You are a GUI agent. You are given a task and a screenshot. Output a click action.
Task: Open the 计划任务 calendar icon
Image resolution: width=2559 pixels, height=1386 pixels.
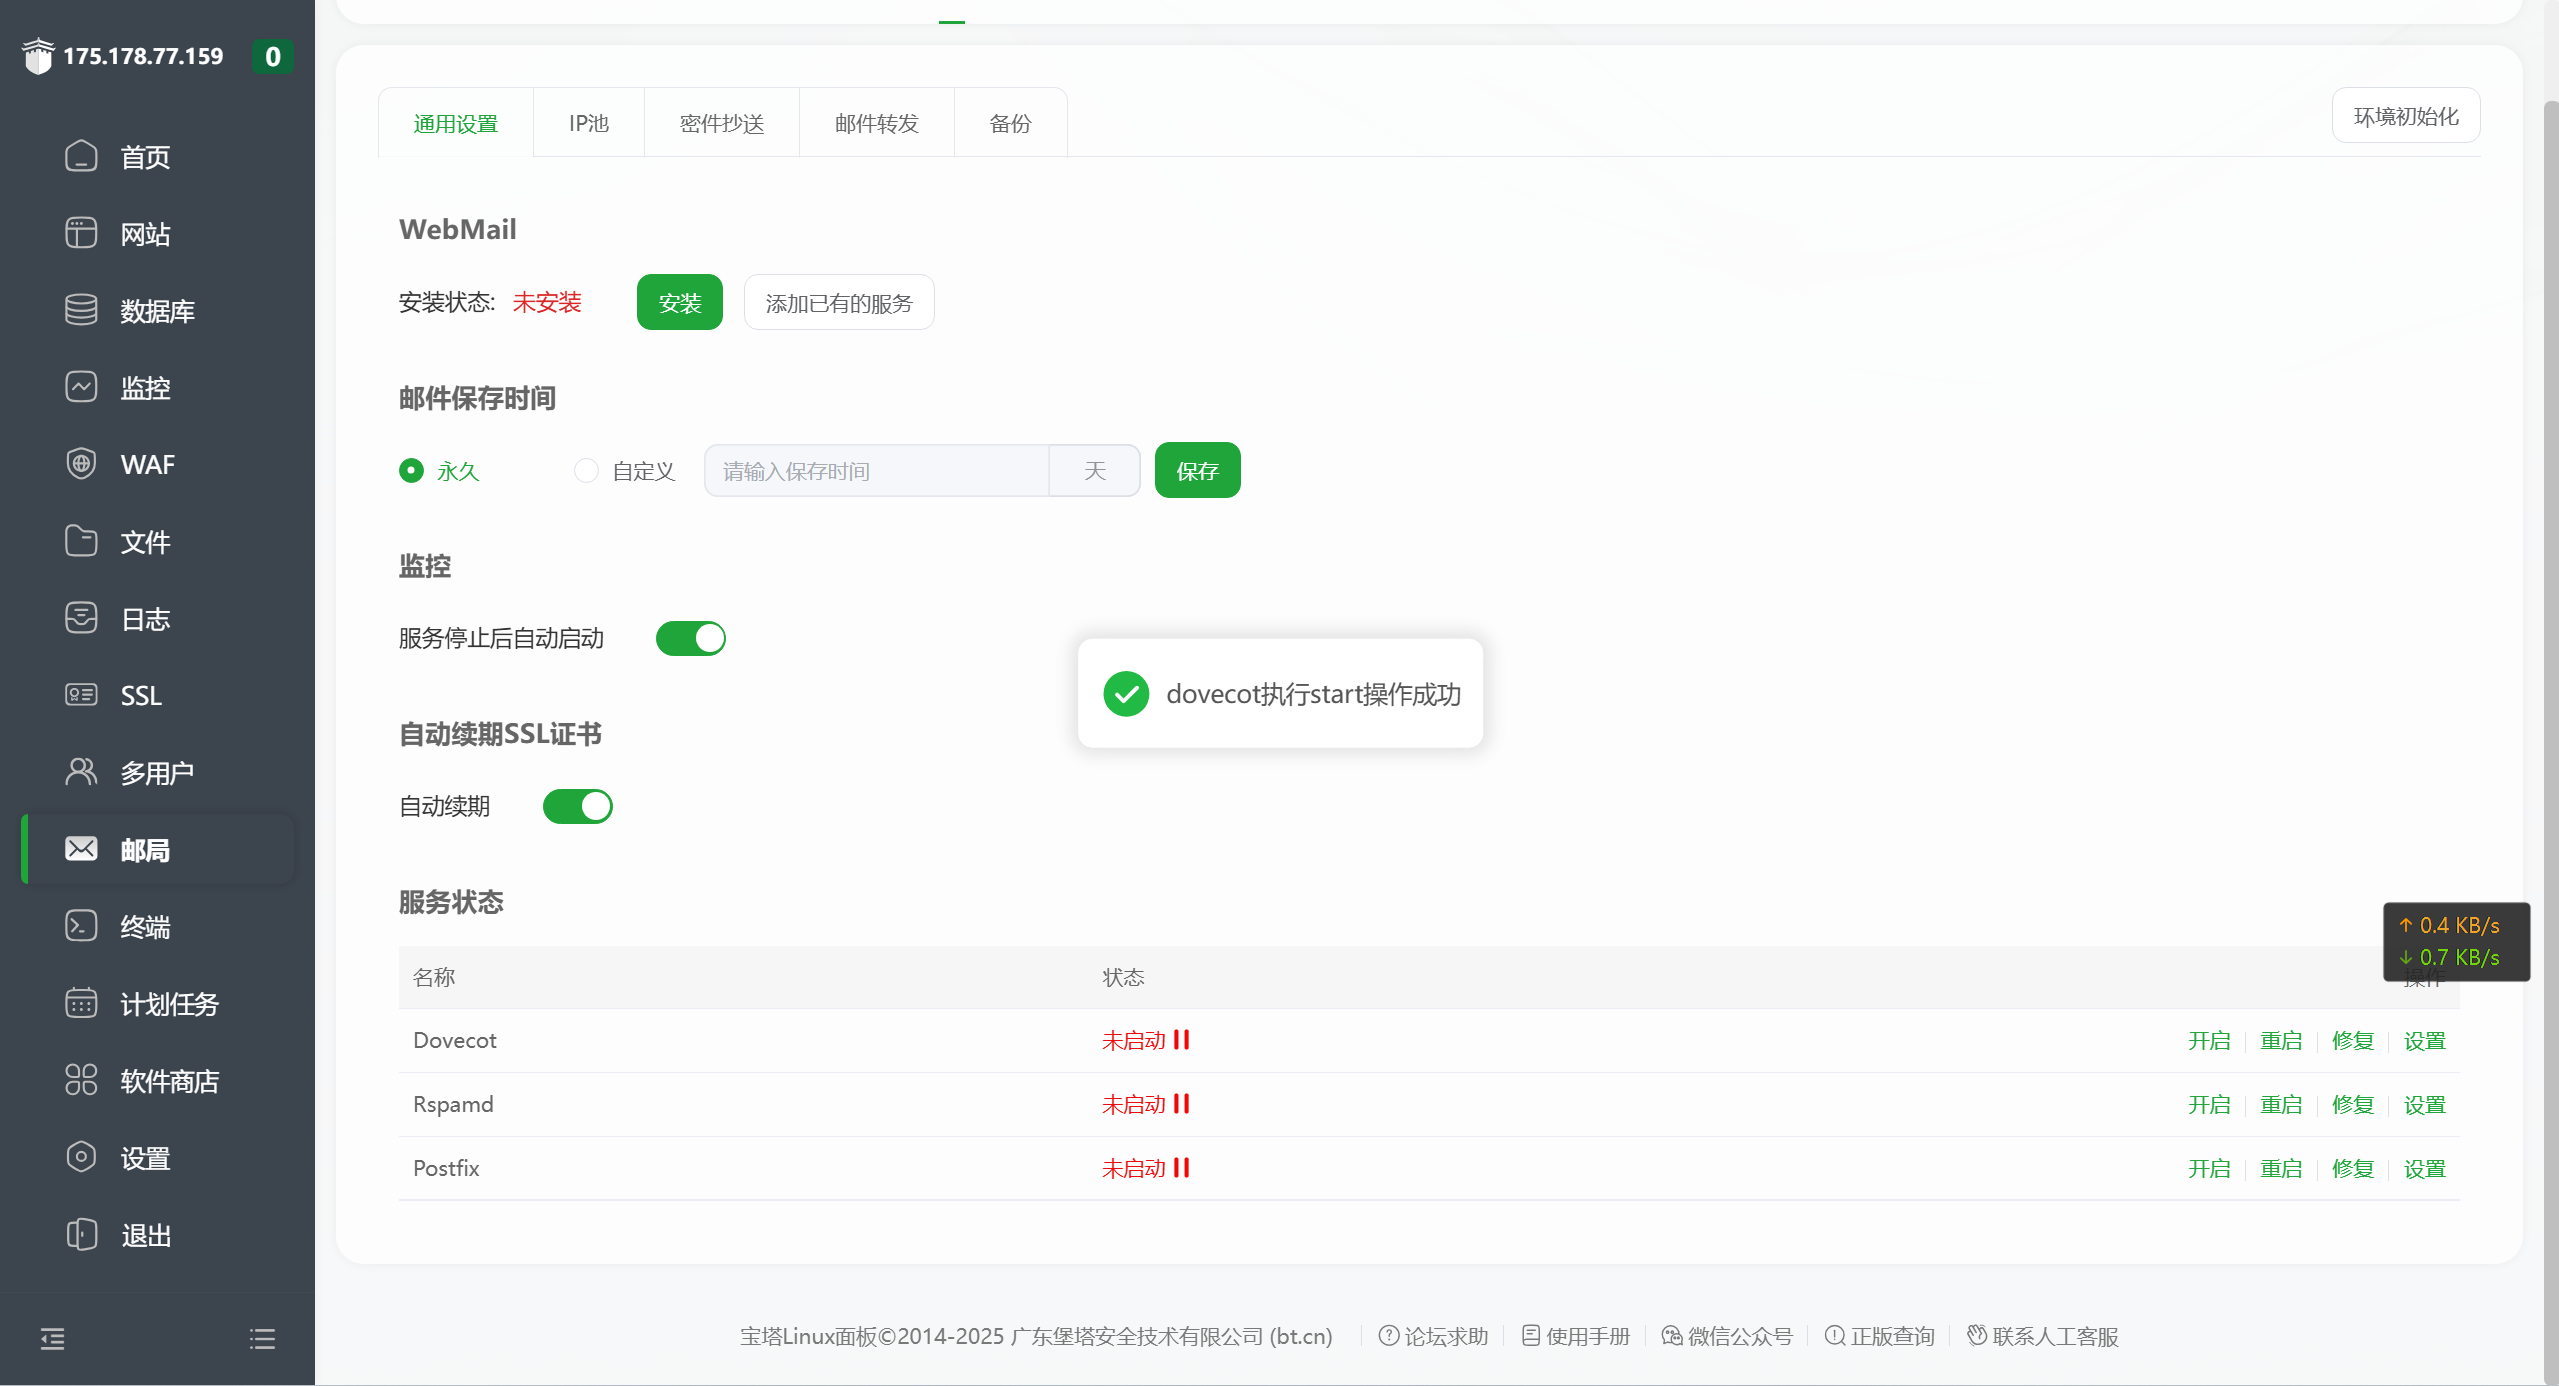(x=81, y=1003)
